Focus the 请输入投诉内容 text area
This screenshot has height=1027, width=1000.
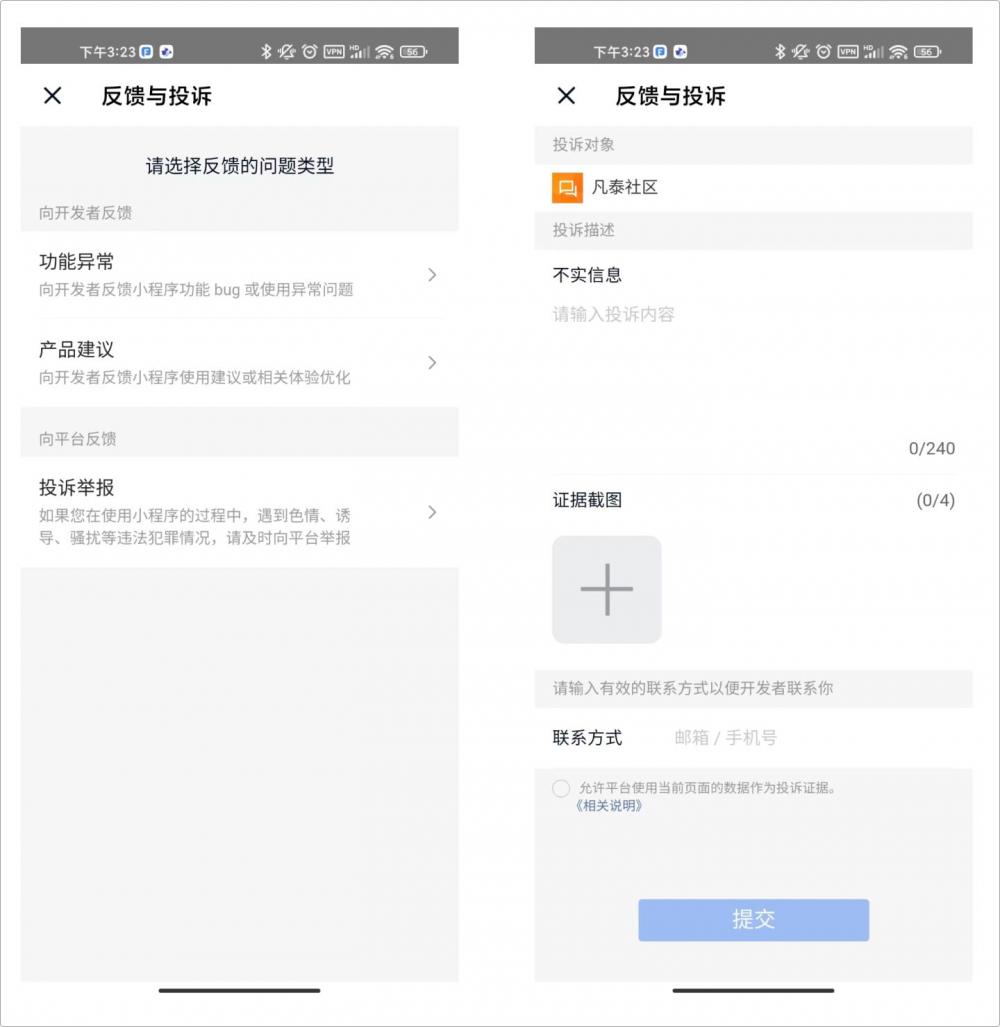point(754,367)
